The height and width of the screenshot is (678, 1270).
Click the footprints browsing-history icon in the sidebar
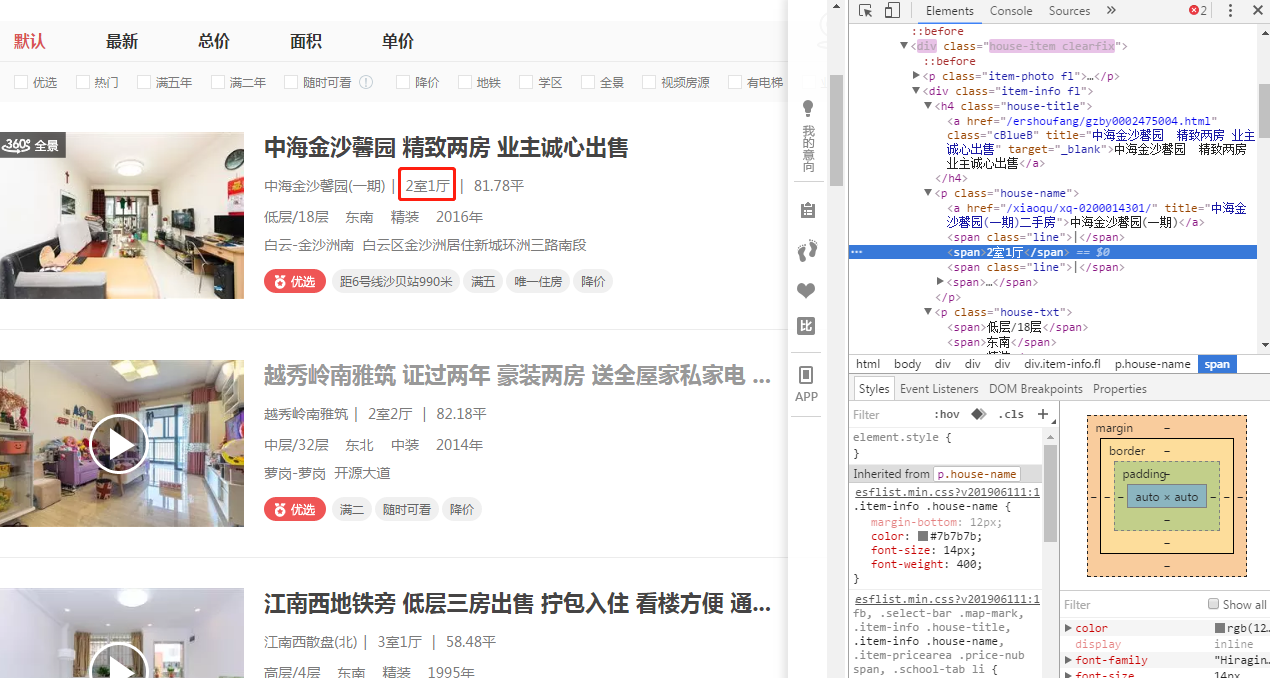tap(807, 250)
